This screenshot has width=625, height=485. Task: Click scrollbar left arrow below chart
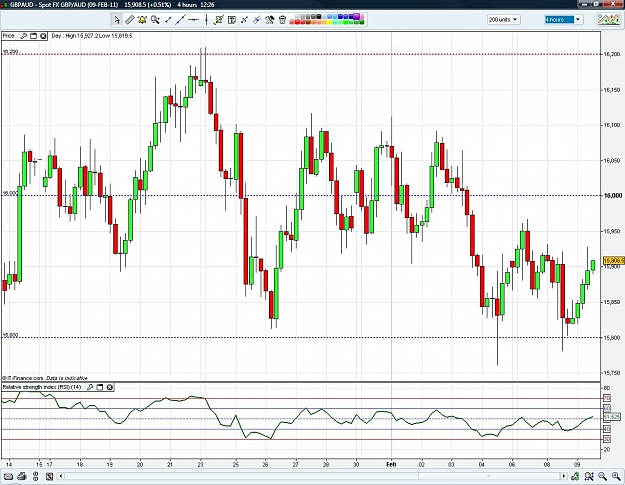pos(61,476)
